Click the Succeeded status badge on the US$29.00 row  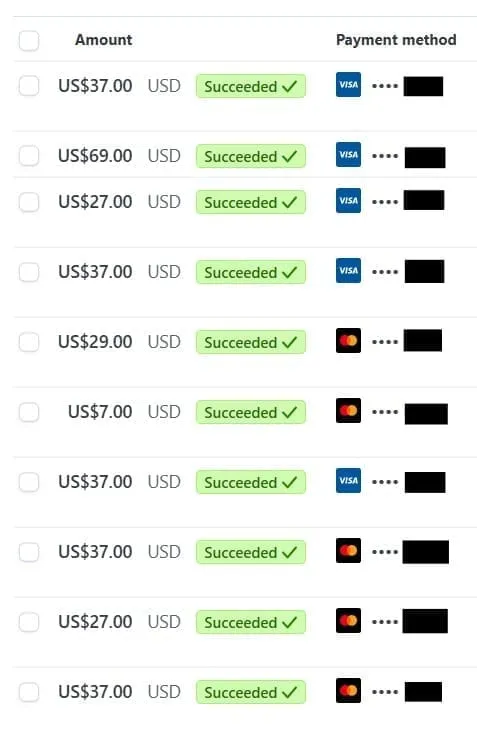click(x=251, y=342)
